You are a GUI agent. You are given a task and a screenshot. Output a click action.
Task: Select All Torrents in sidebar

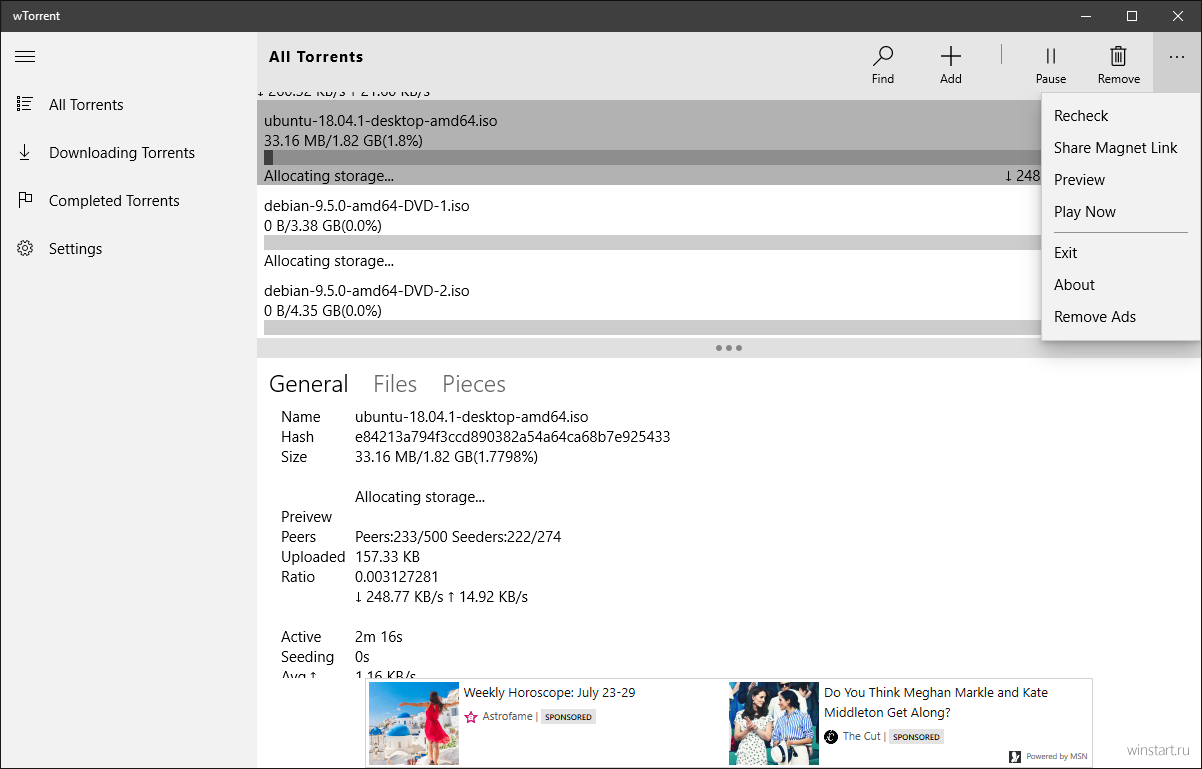86,104
